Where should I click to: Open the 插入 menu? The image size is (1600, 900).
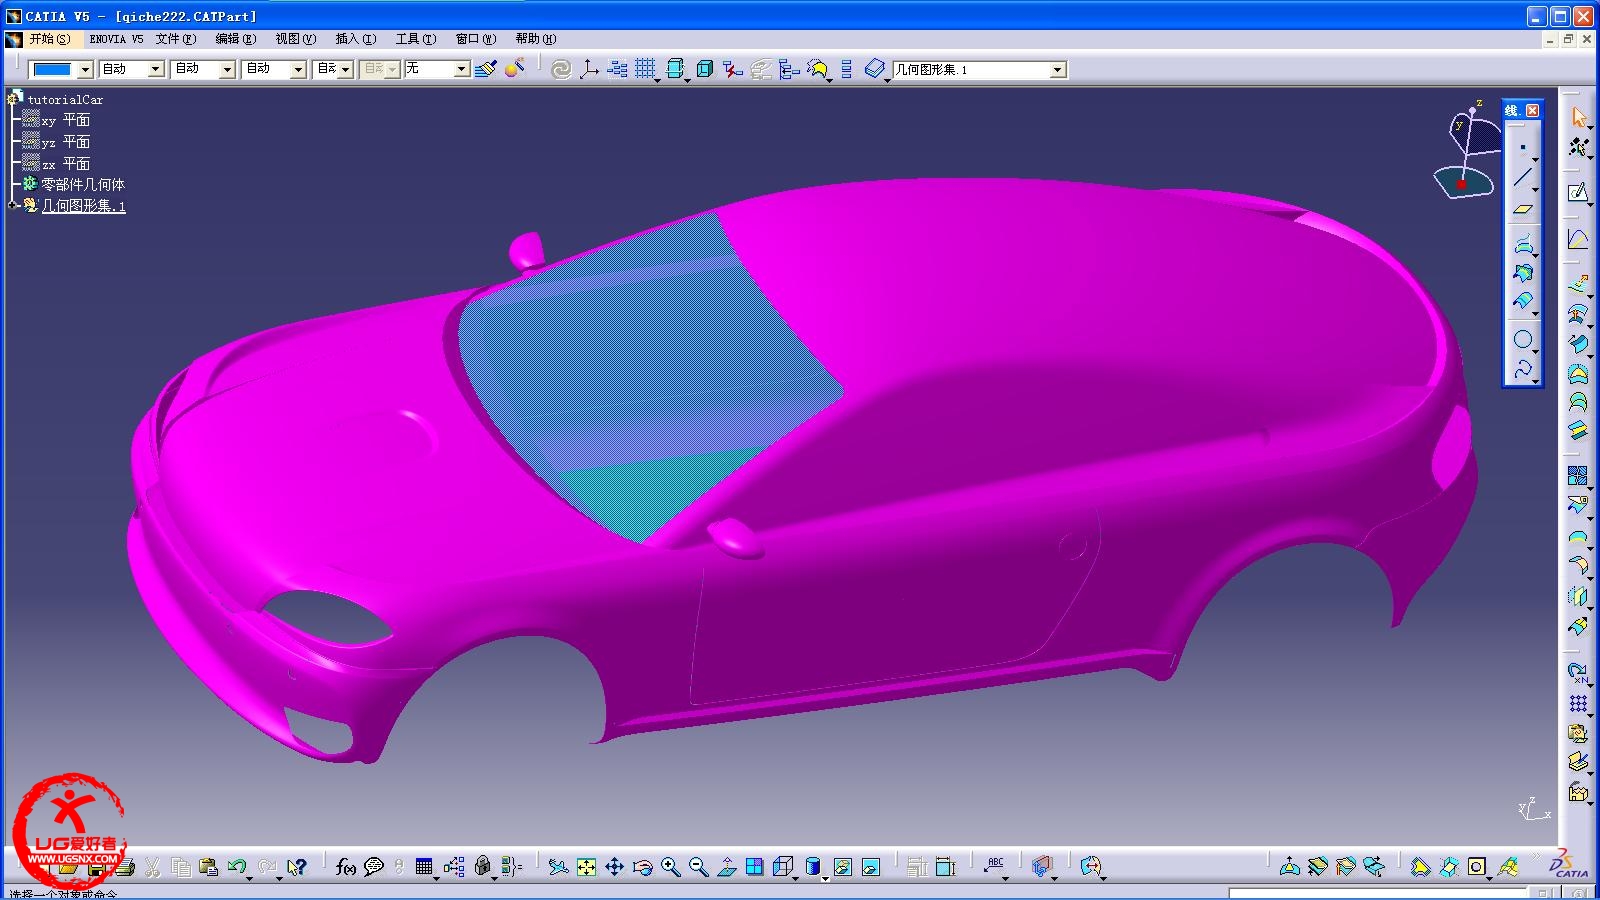(355, 39)
